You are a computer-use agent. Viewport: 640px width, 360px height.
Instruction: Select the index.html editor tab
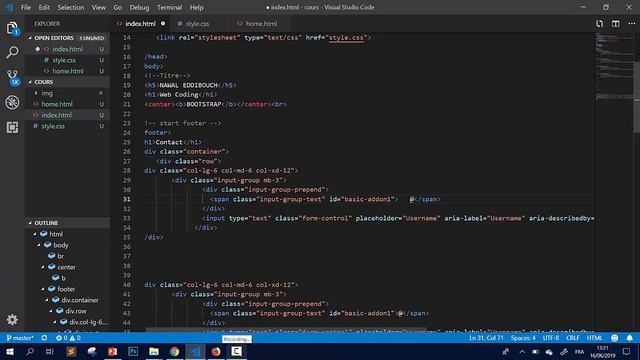140,24
